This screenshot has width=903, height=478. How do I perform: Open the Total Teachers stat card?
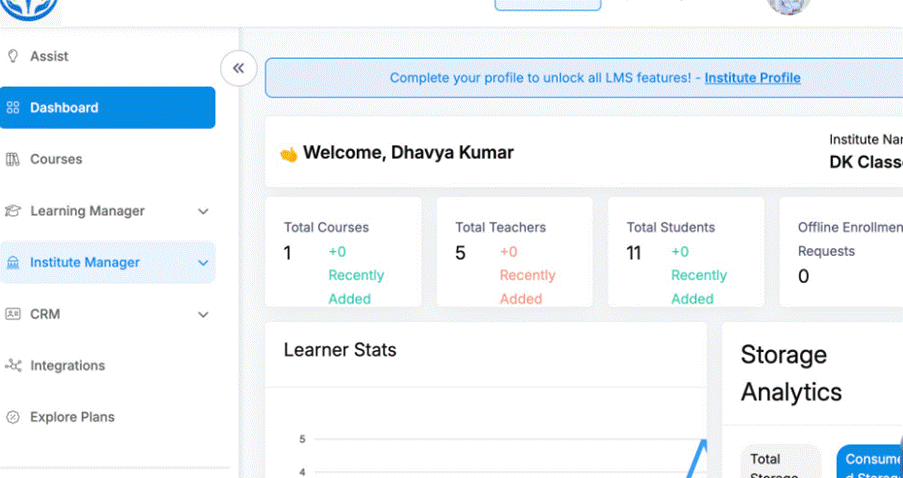pos(514,252)
